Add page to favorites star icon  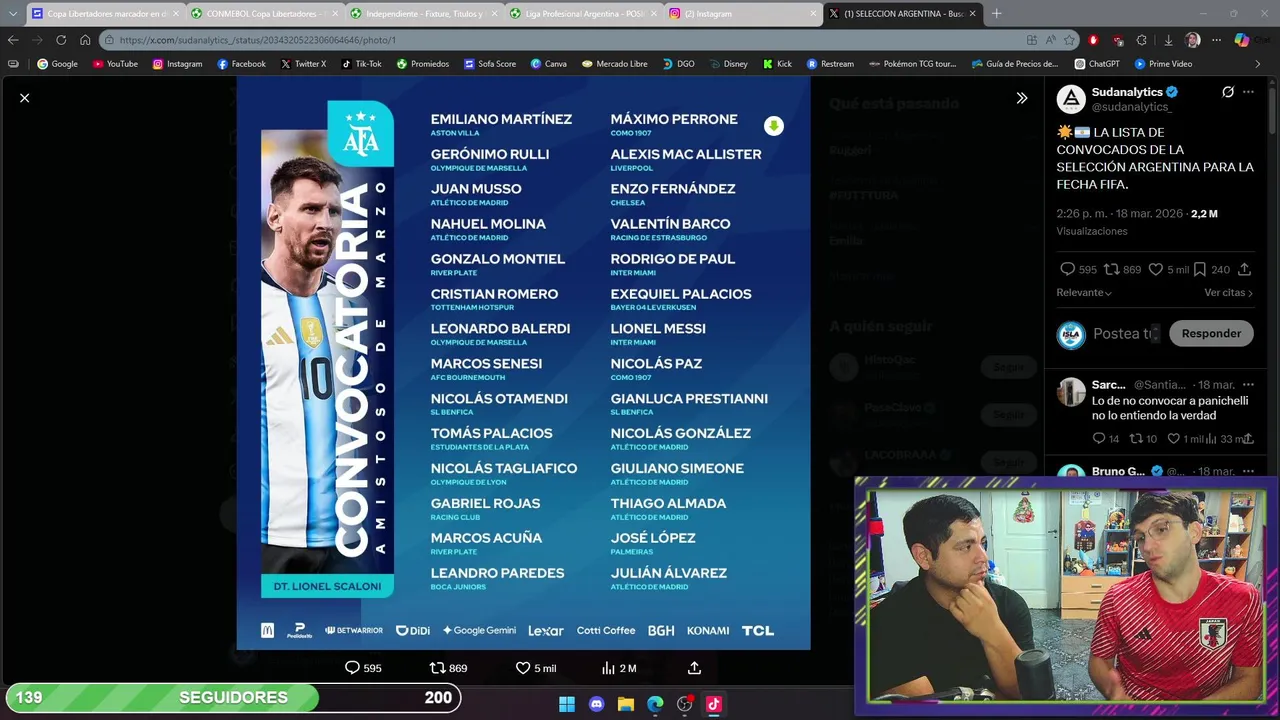click(1069, 40)
